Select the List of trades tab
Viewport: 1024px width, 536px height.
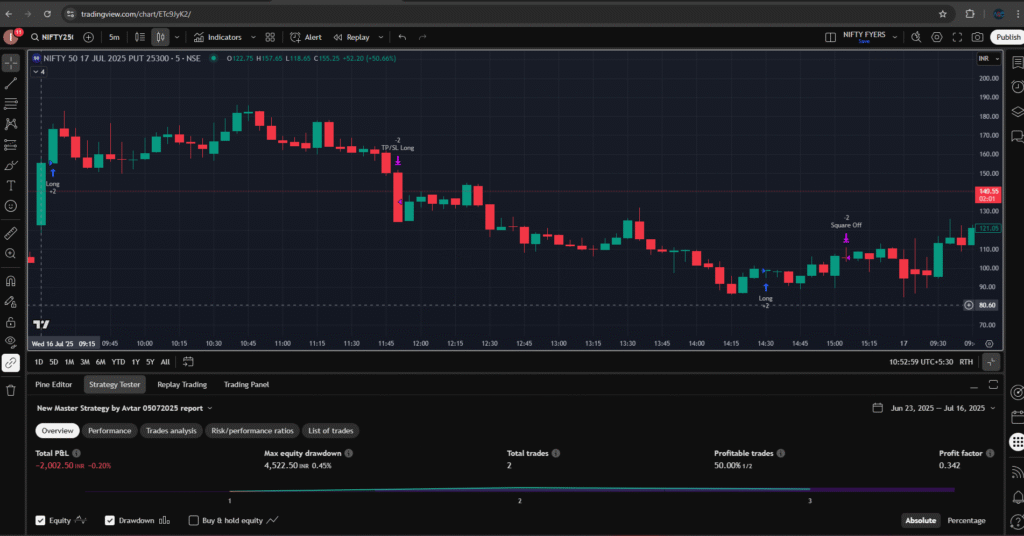click(330, 431)
